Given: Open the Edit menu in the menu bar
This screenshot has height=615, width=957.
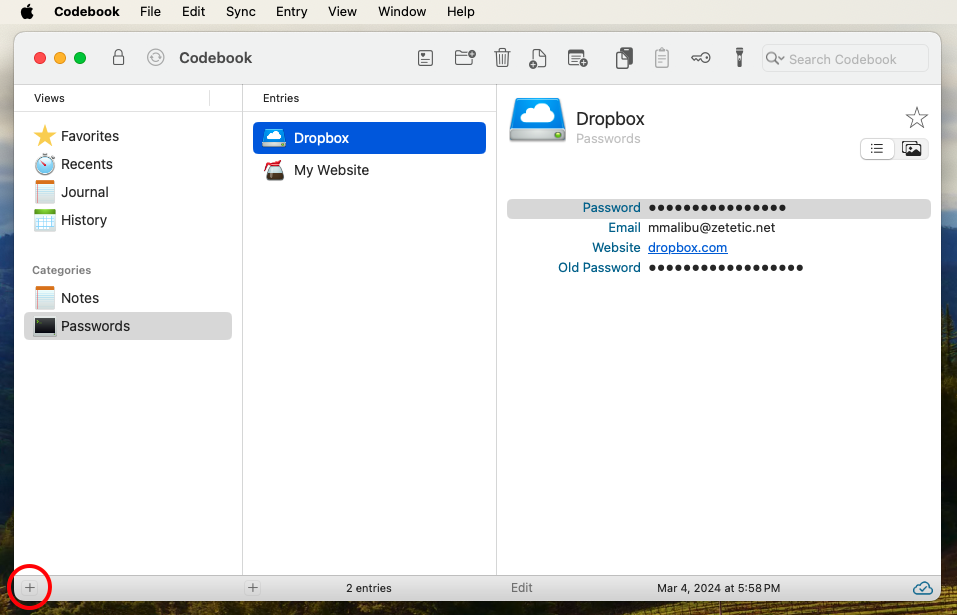Looking at the screenshot, I should (193, 12).
